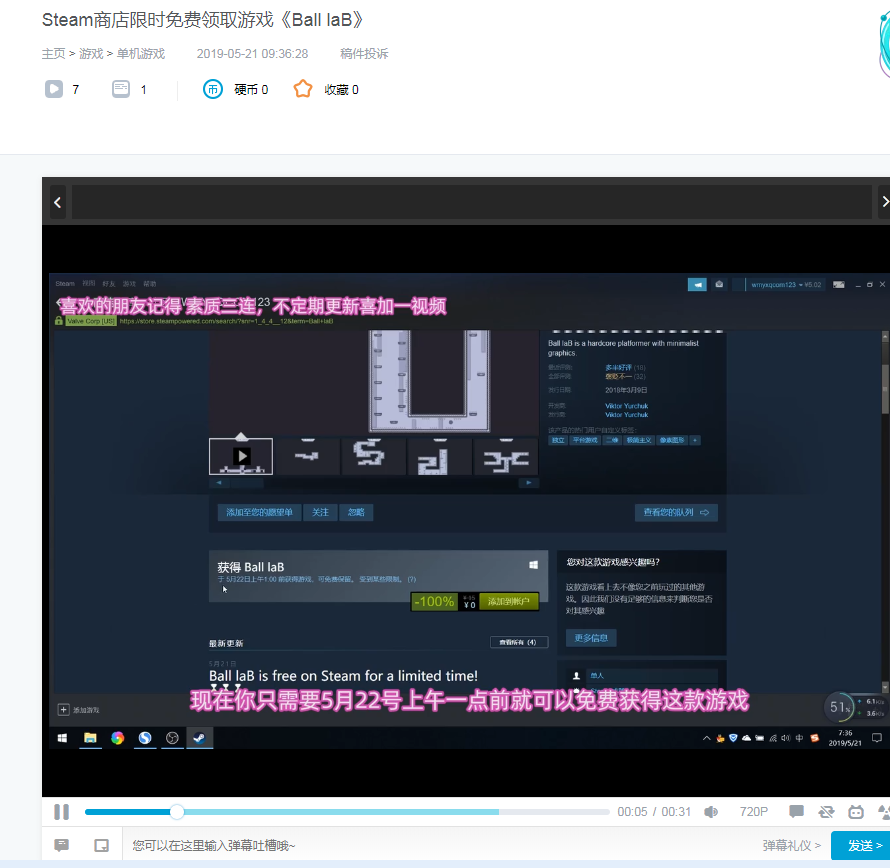Open the 游戏 breadcrumb link
Image resolution: width=890 pixels, height=868 pixels.
tap(91, 54)
